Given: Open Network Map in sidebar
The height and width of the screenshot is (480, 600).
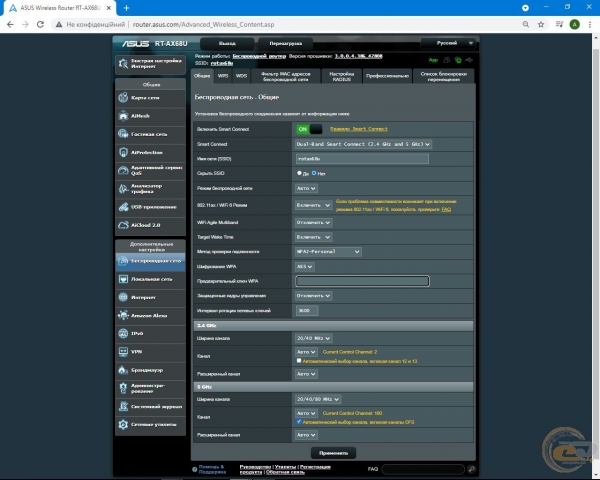Looking at the screenshot, I should [150, 98].
